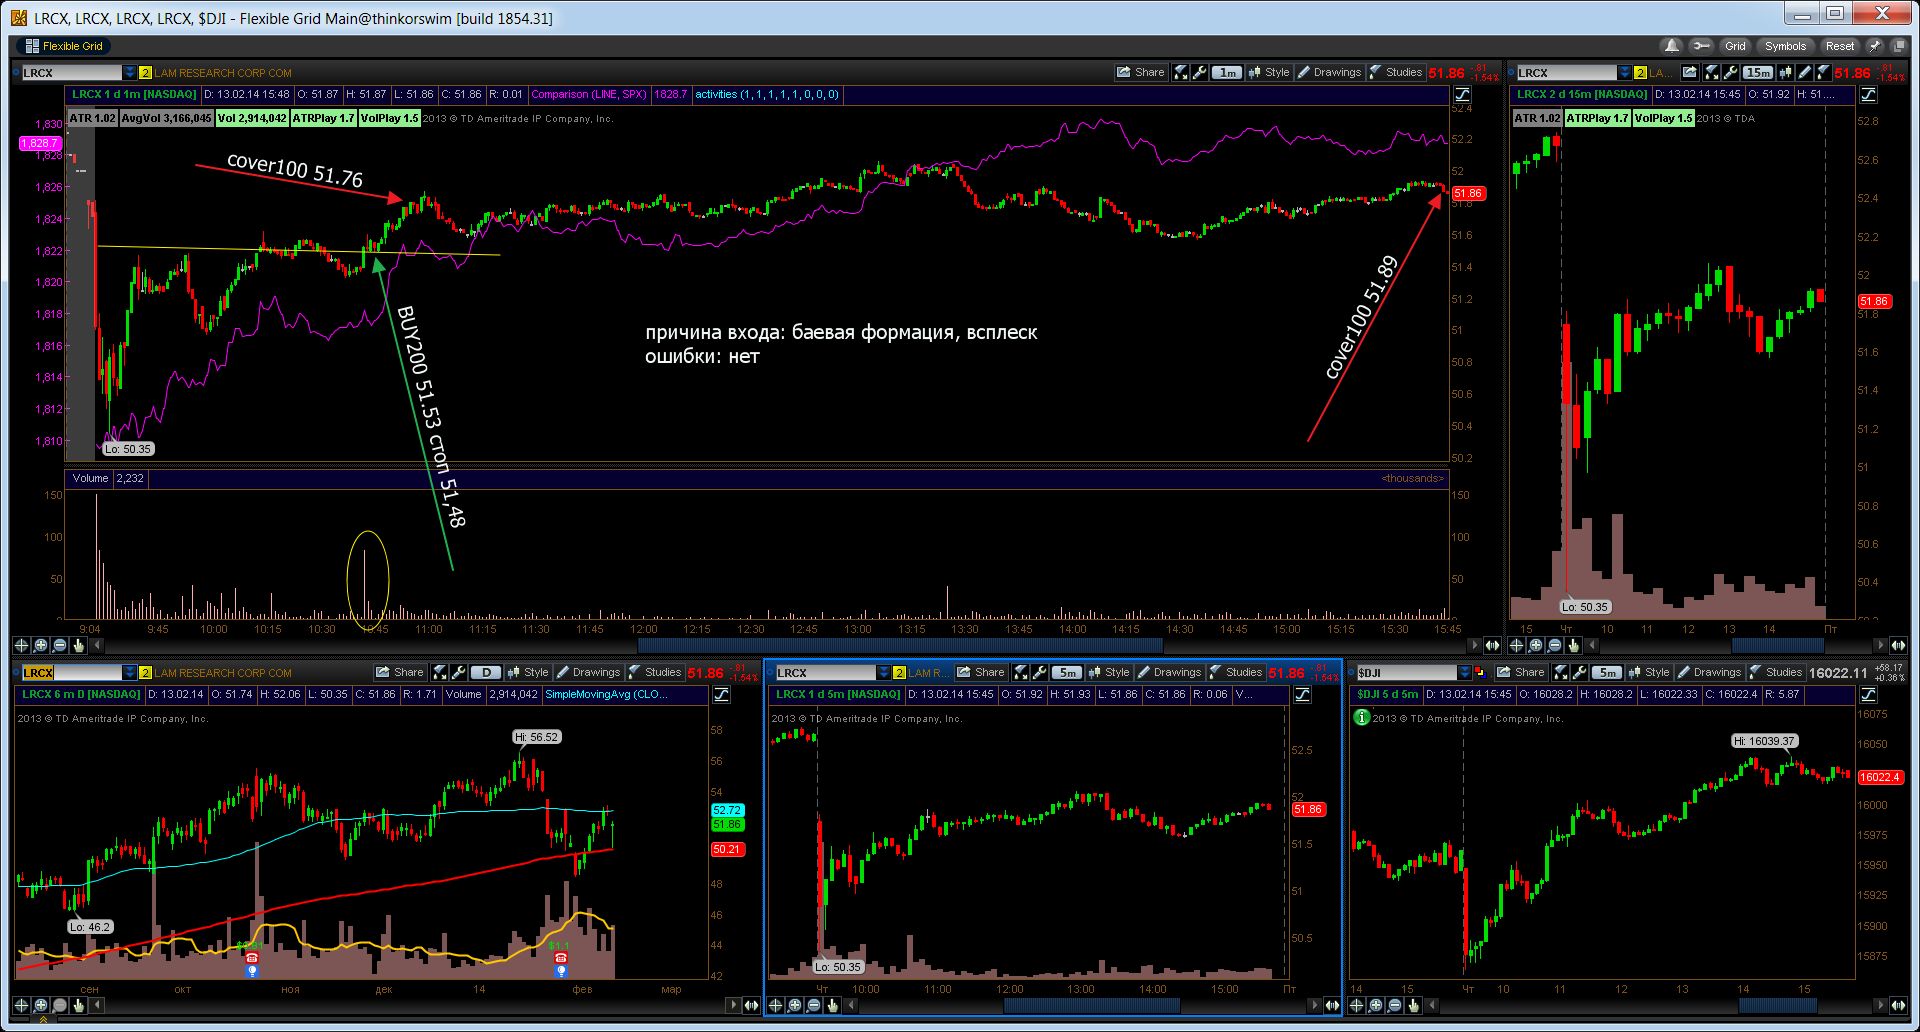Image resolution: width=1920 pixels, height=1032 pixels.
Task: Select crosshair cursor under the $DJI chart
Action: pyautogui.click(x=1357, y=1005)
